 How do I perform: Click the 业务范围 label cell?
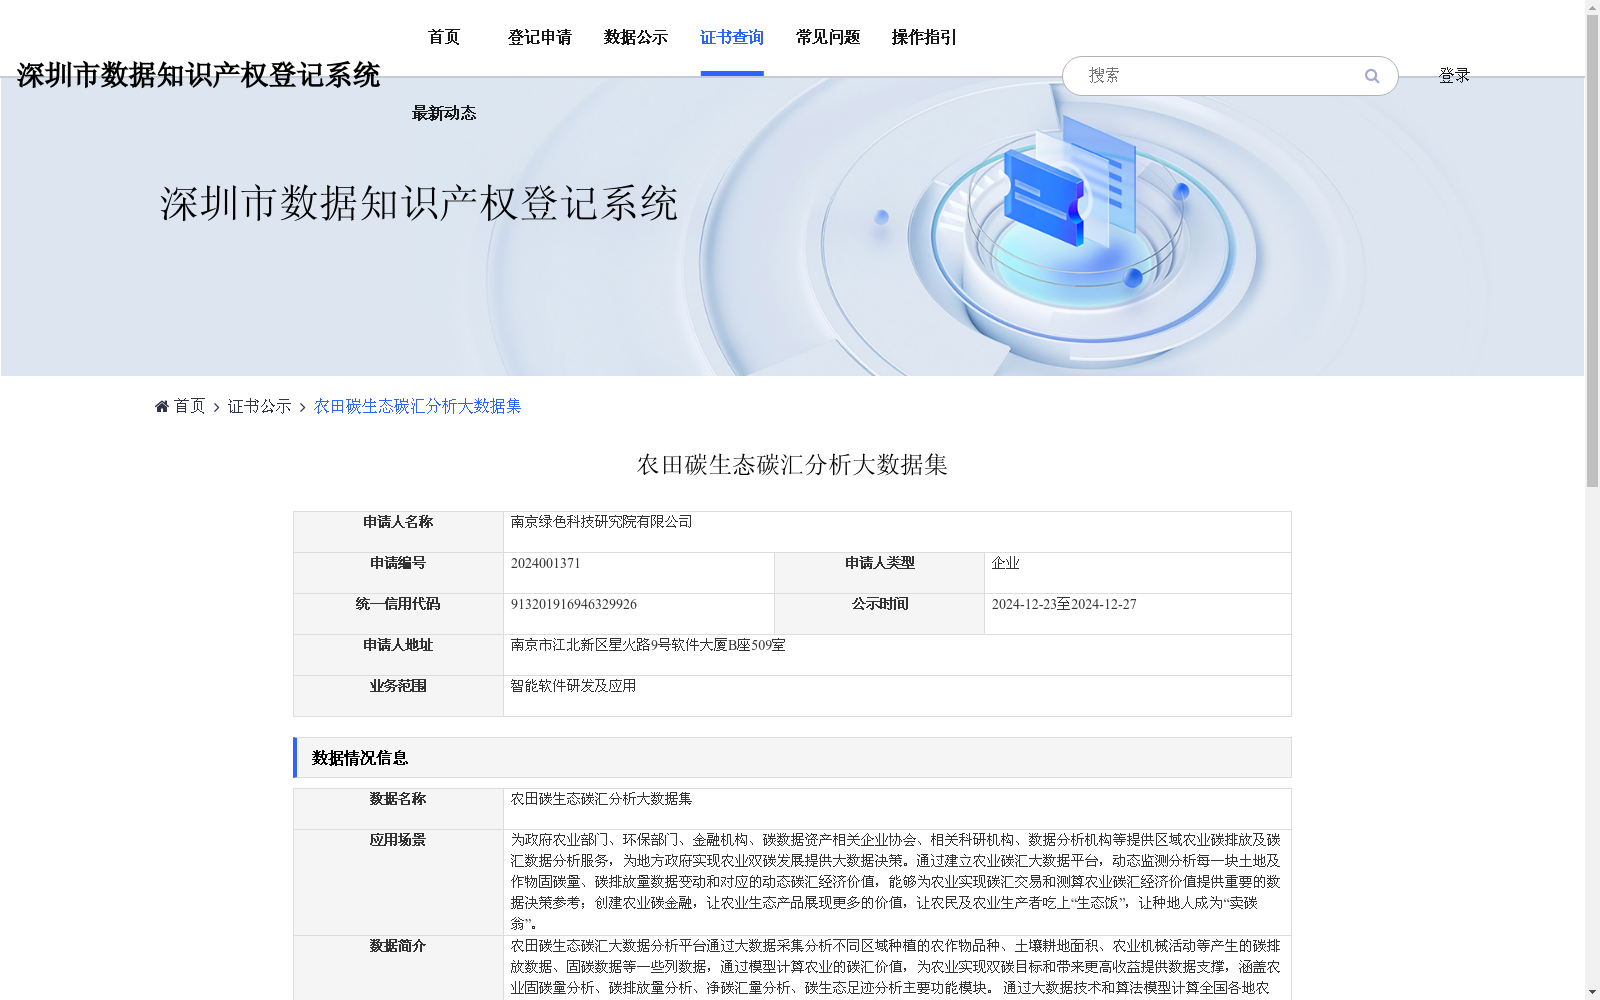tap(398, 696)
